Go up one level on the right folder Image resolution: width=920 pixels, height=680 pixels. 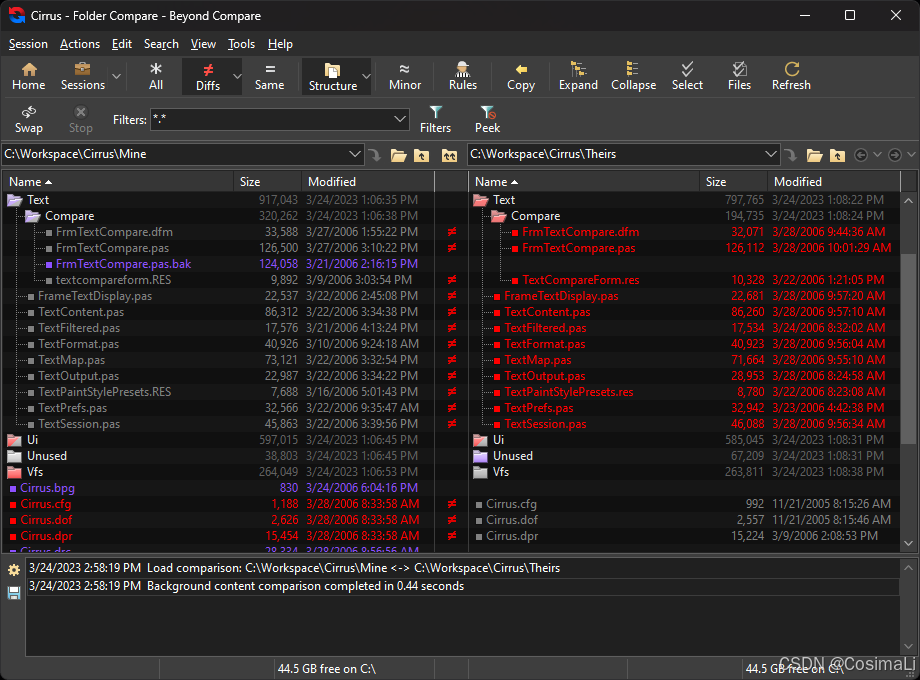click(837, 155)
